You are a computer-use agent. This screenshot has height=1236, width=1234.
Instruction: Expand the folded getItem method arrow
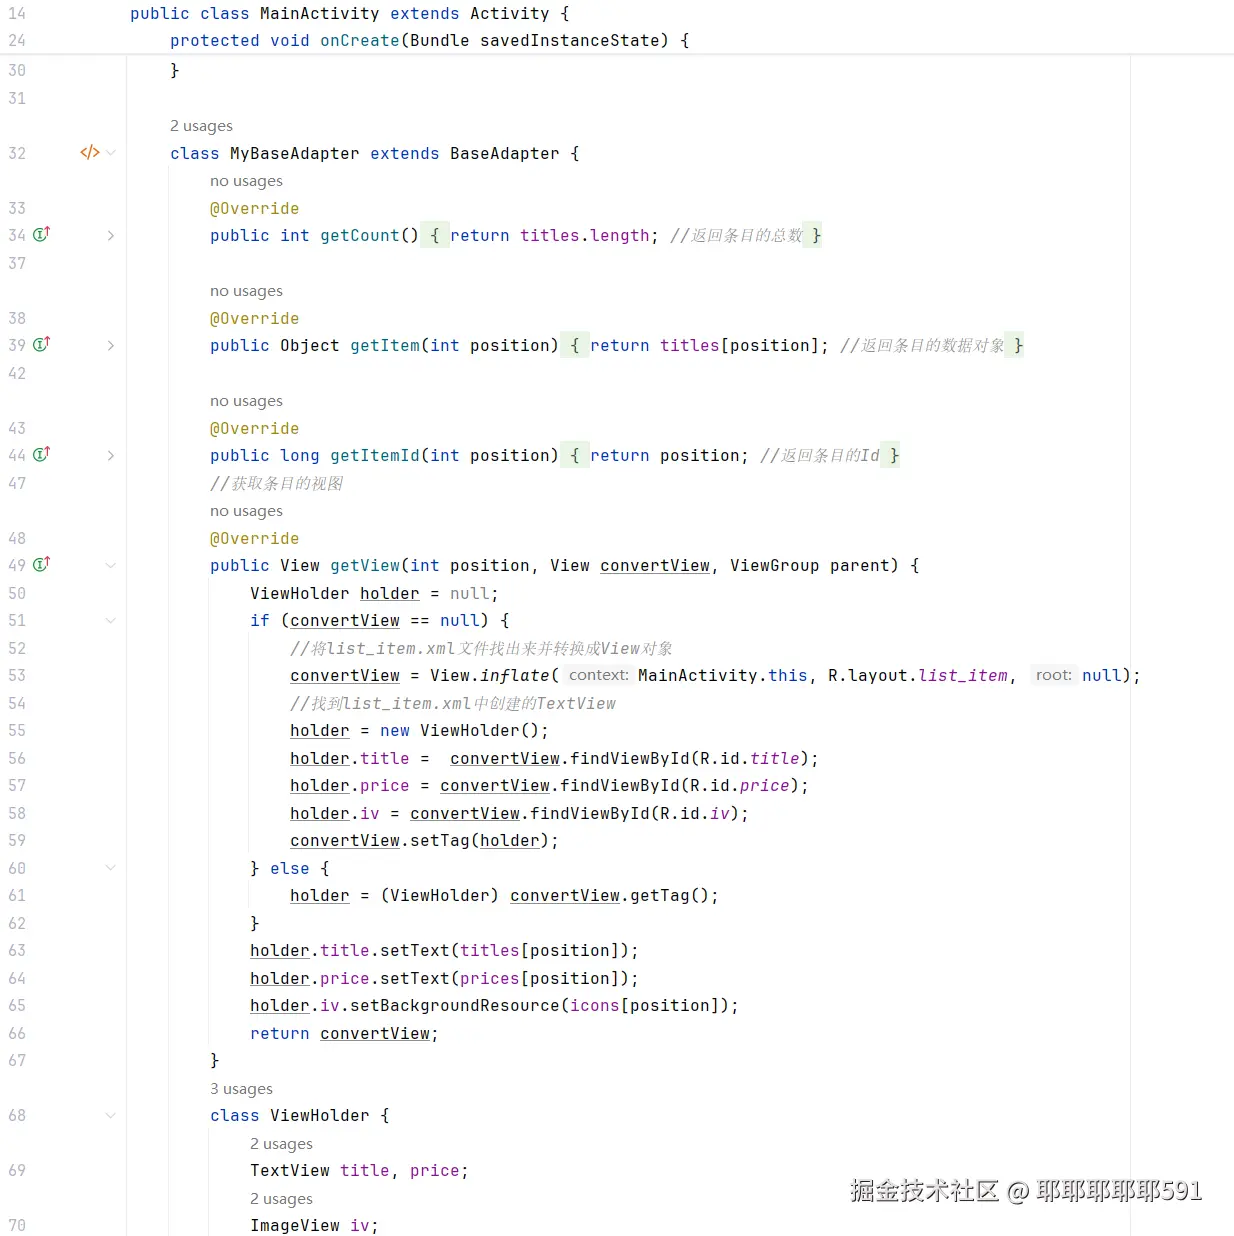pos(110,346)
